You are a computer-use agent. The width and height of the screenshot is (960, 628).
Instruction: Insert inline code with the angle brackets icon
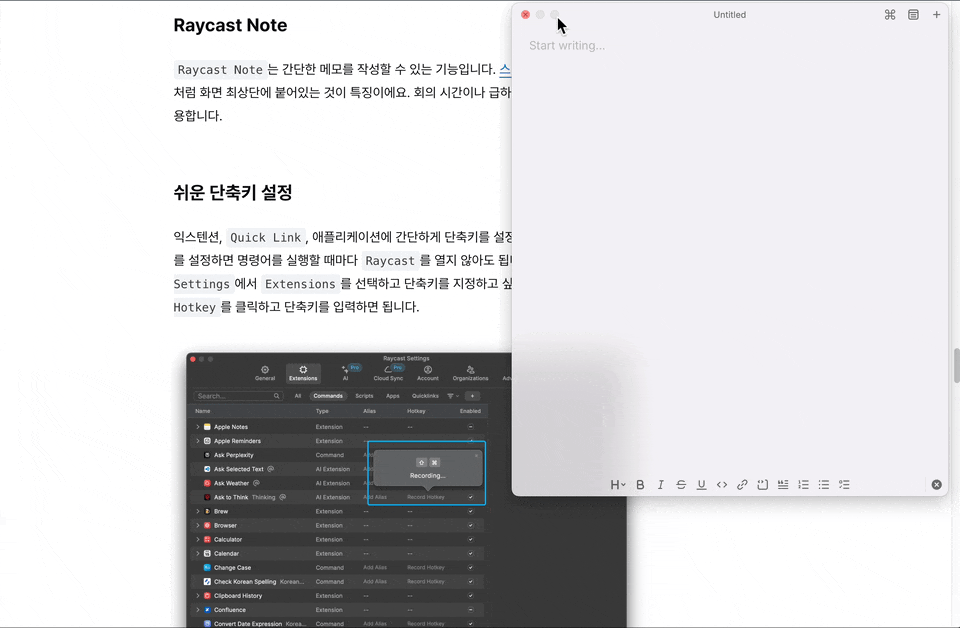pyautogui.click(x=722, y=485)
